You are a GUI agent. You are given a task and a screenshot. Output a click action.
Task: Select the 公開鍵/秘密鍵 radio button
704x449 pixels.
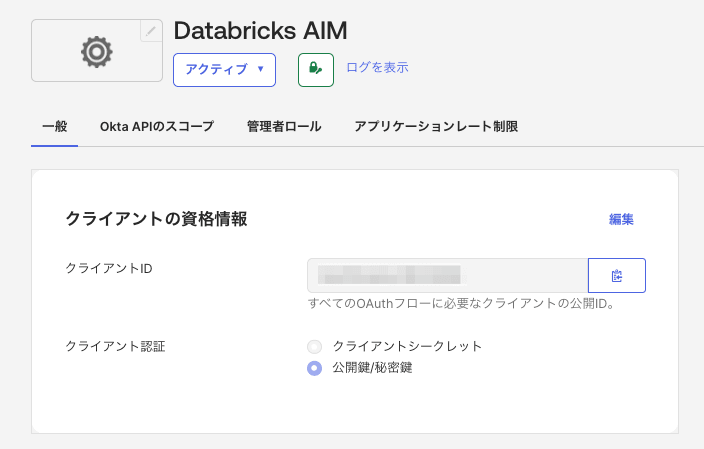pos(314,368)
